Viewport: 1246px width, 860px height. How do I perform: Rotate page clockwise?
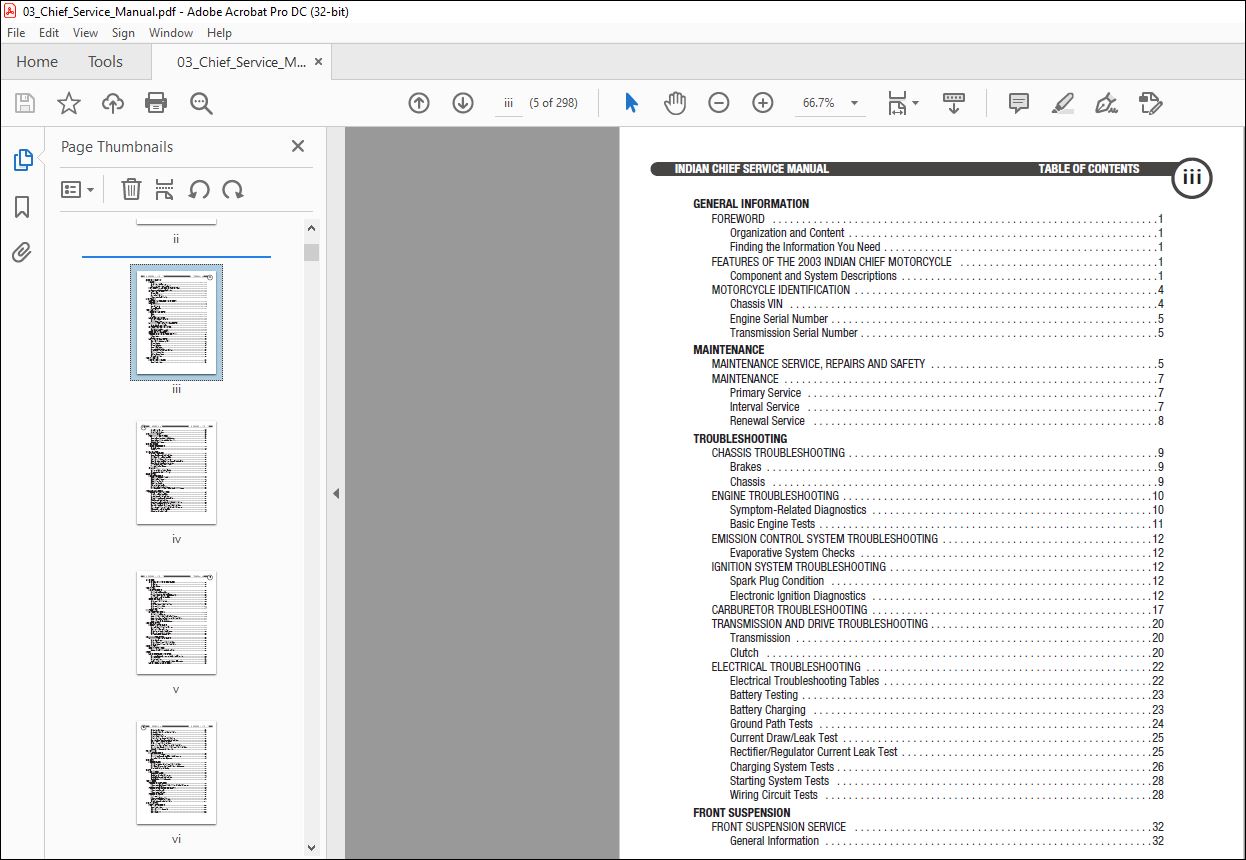(x=233, y=189)
